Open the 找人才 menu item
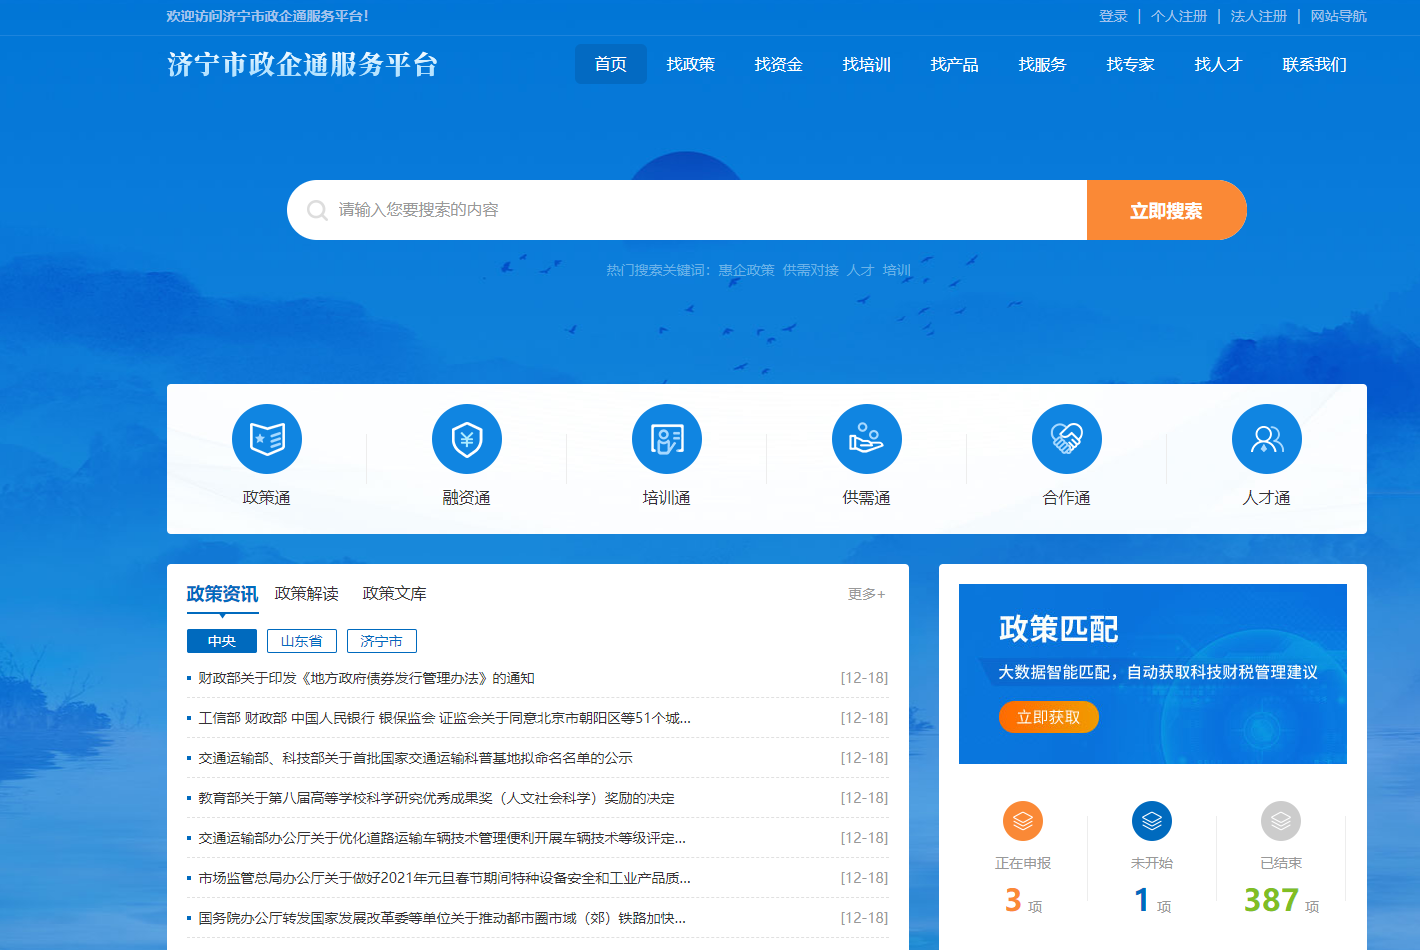 tap(1219, 64)
